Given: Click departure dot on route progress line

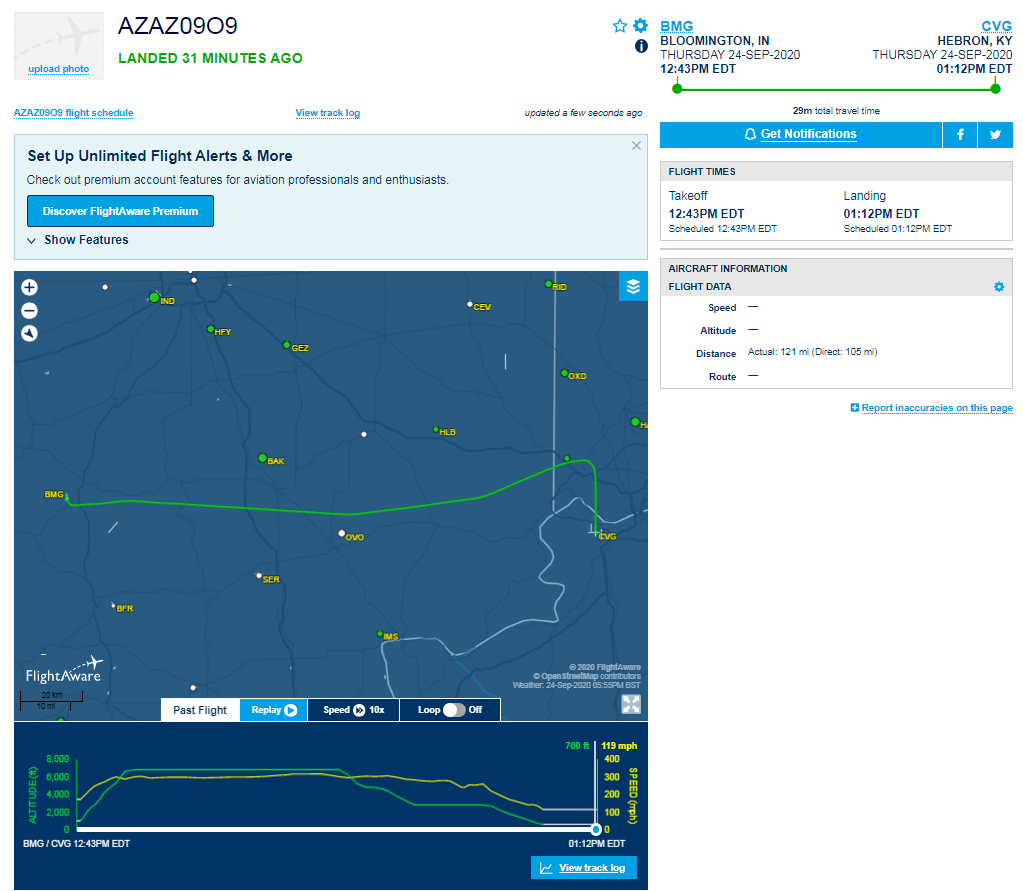Looking at the screenshot, I should (677, 89).
